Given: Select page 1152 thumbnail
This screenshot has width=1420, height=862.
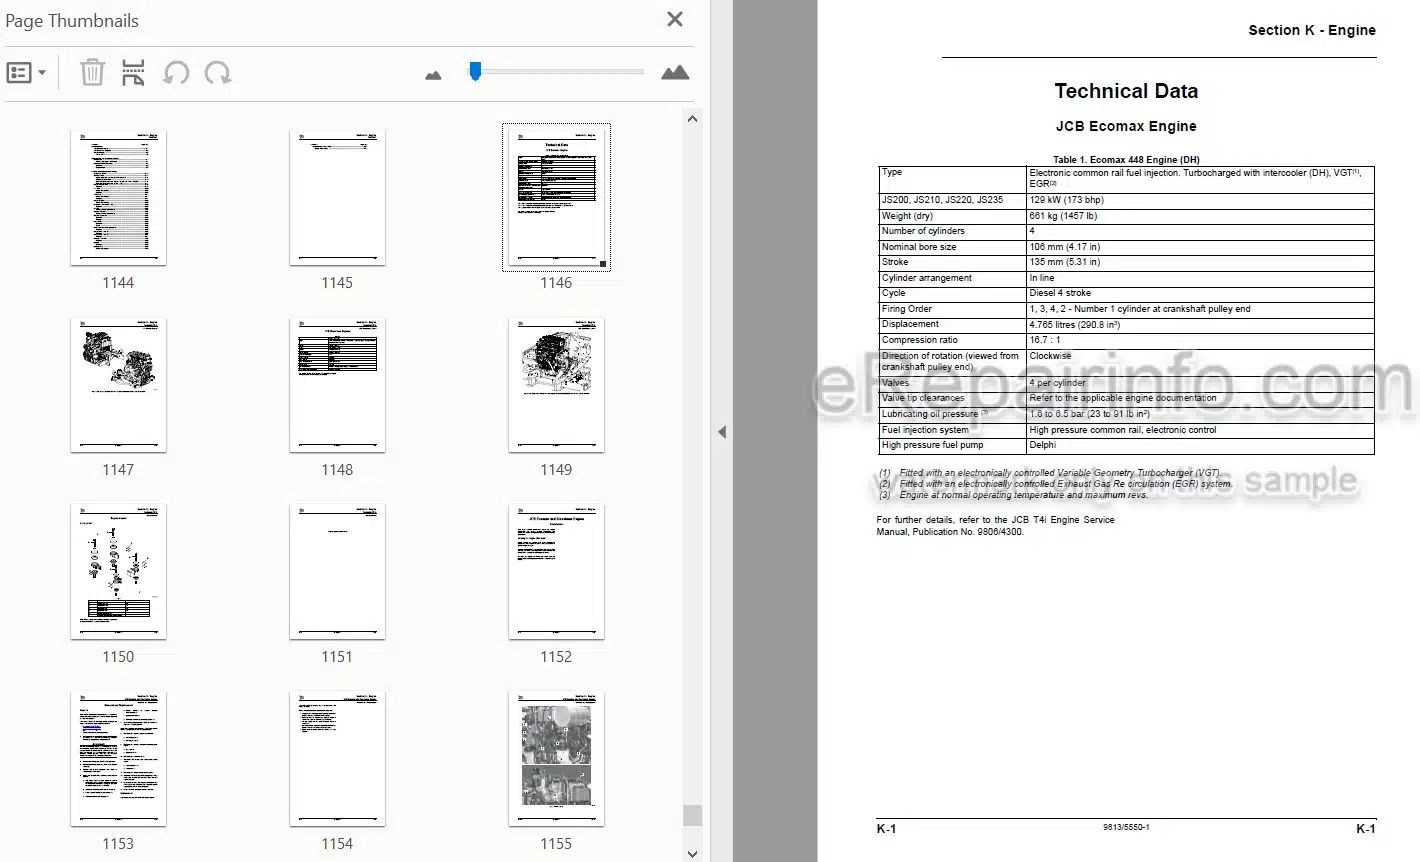Looking at the screenshot, I should point(556,571).
